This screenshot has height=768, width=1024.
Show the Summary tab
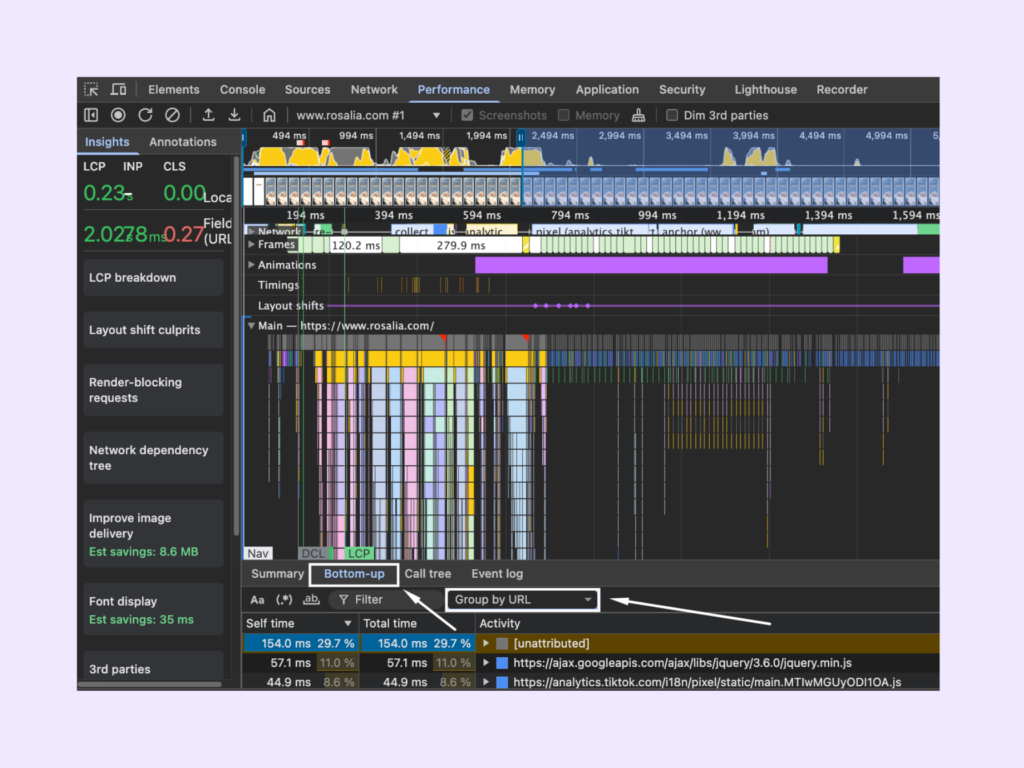tap(278, 573)
